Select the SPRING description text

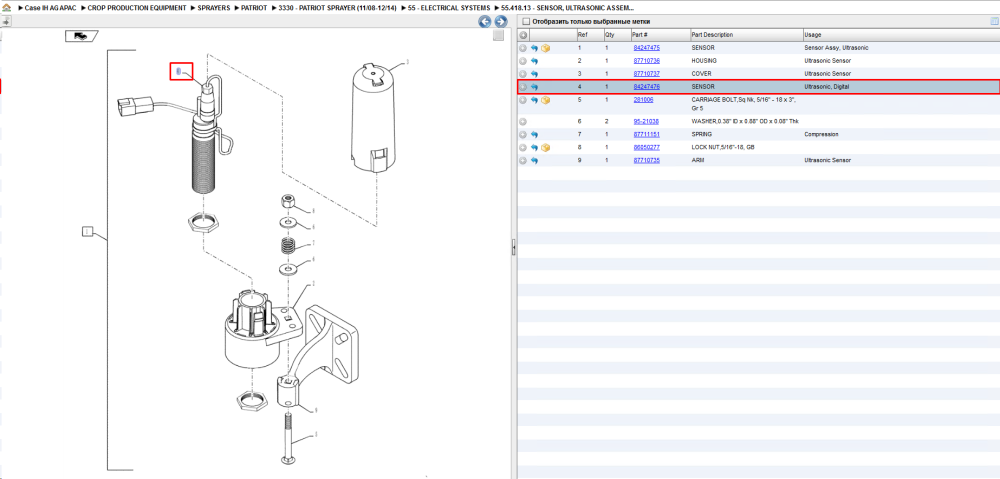point(702,135)
